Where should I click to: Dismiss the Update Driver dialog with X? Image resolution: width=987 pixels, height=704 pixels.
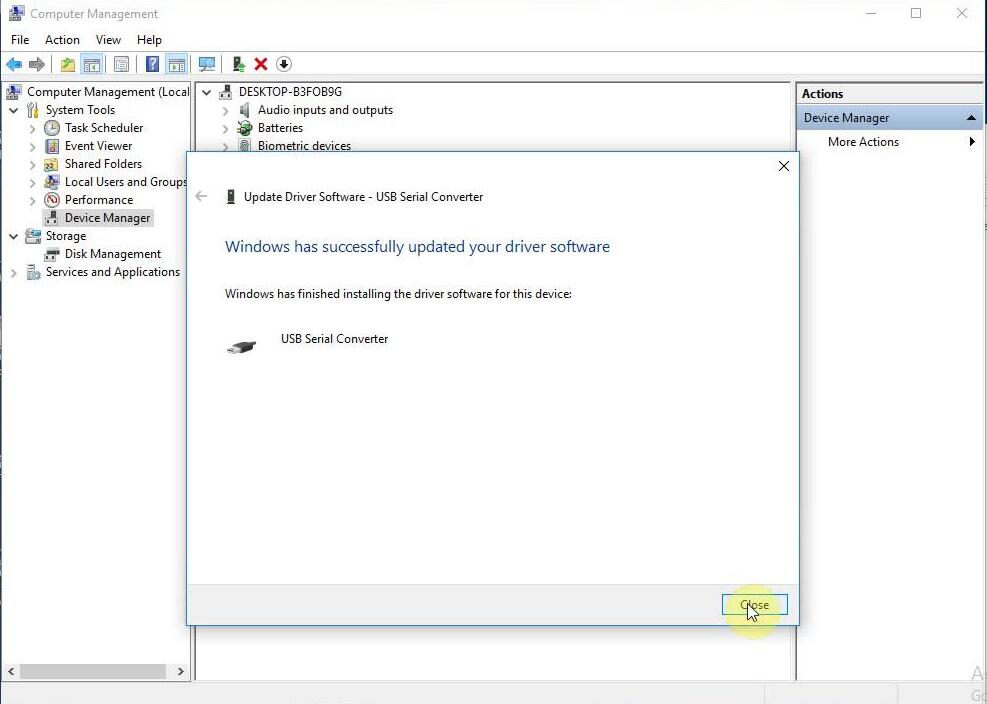coord(784,166)
